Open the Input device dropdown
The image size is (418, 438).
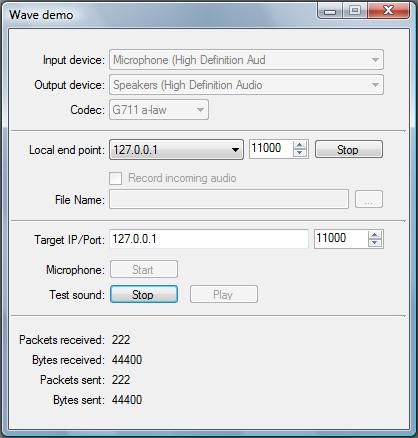pyautogui.click(x=246, y=60)
